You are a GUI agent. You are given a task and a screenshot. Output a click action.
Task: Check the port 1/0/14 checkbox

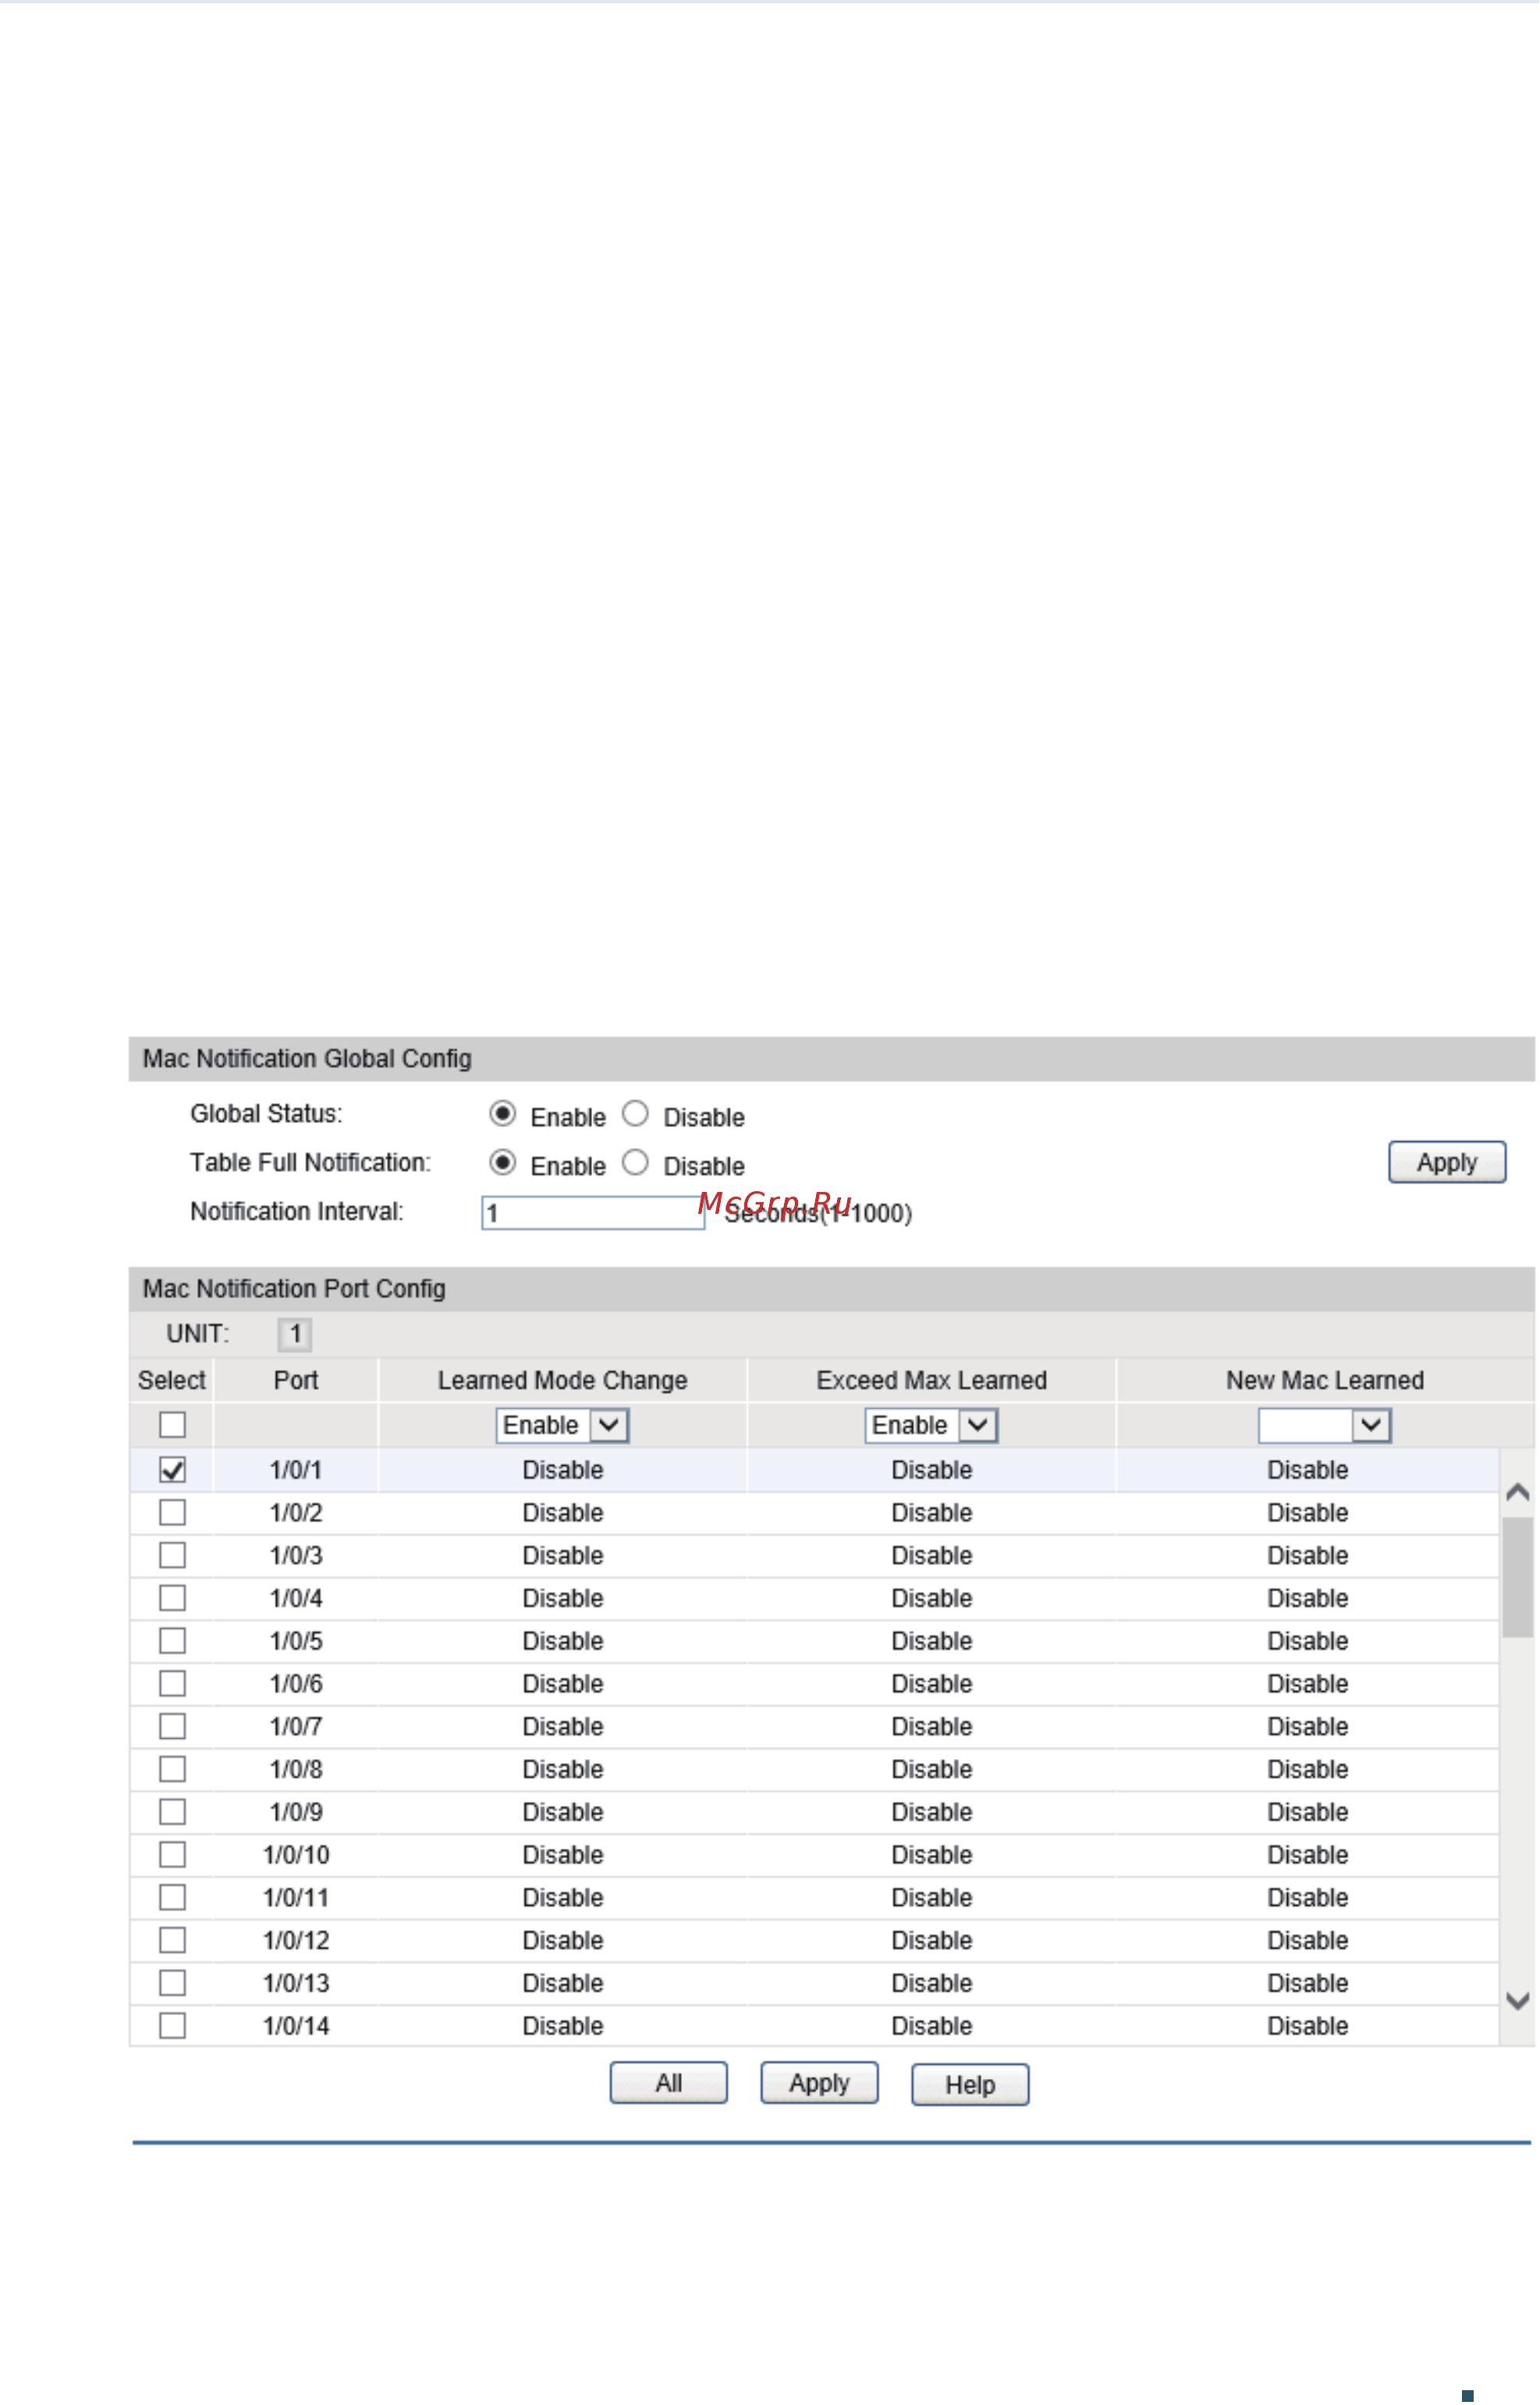173,2027
